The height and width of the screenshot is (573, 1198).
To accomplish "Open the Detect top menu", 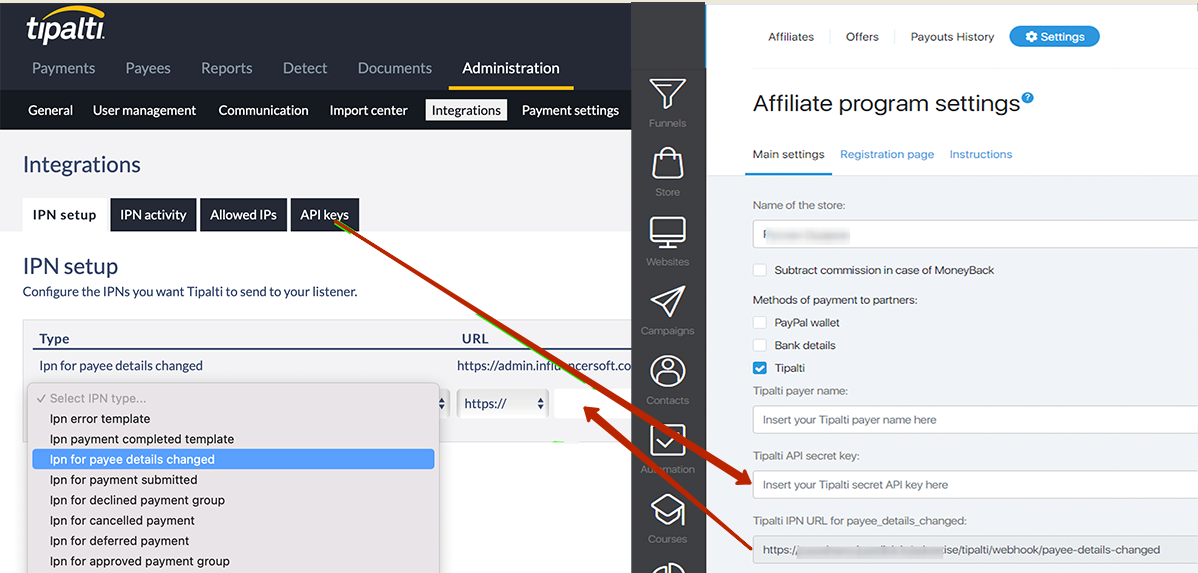I will click(x=305, y=68).
